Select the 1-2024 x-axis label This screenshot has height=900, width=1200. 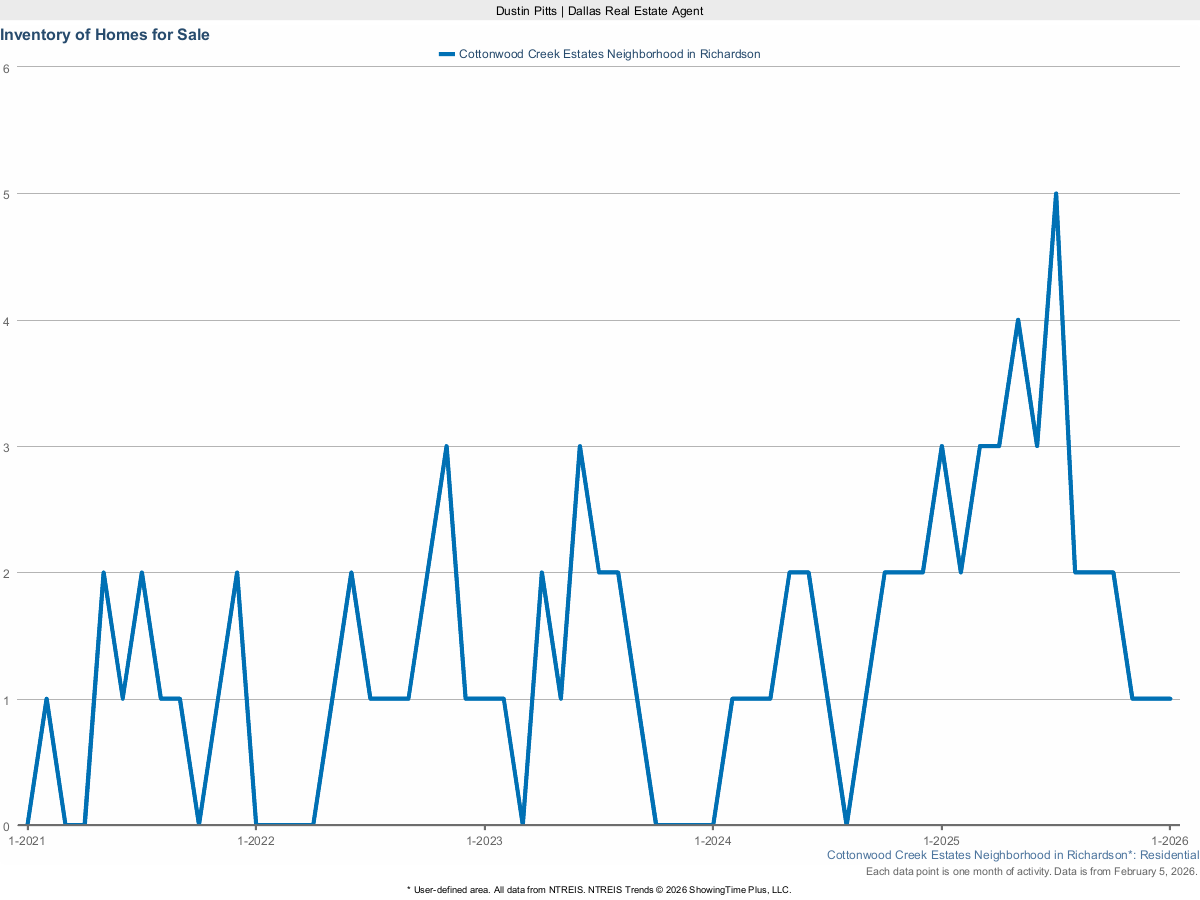click(x=713, y=840)
